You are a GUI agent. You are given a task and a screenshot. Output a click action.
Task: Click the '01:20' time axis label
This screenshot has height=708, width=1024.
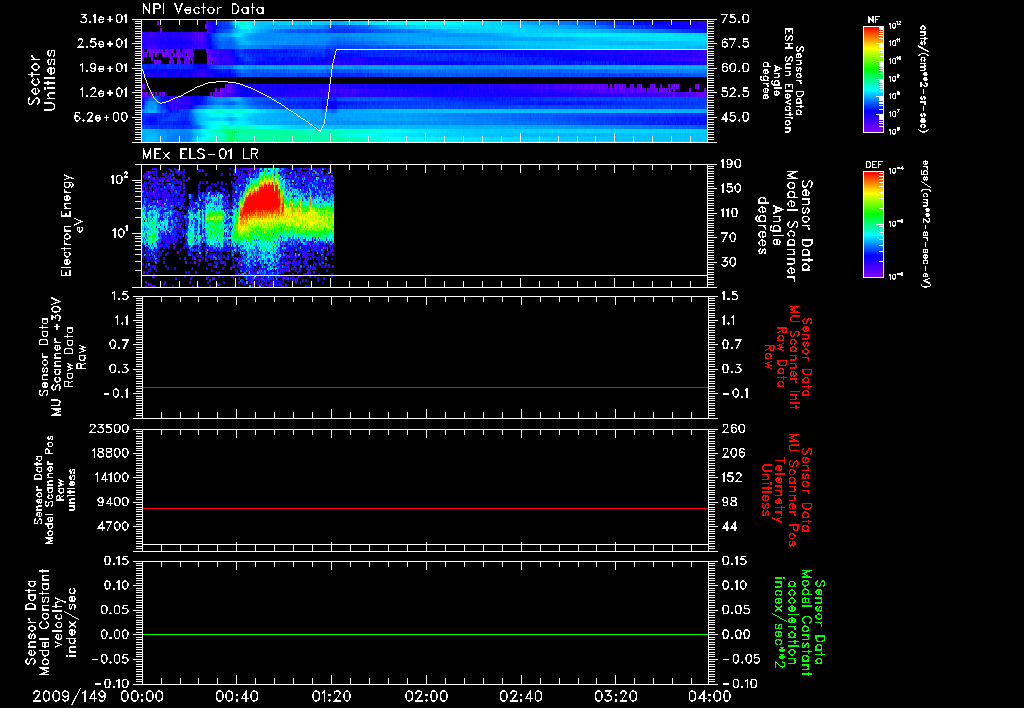click(x=331, y=696)
